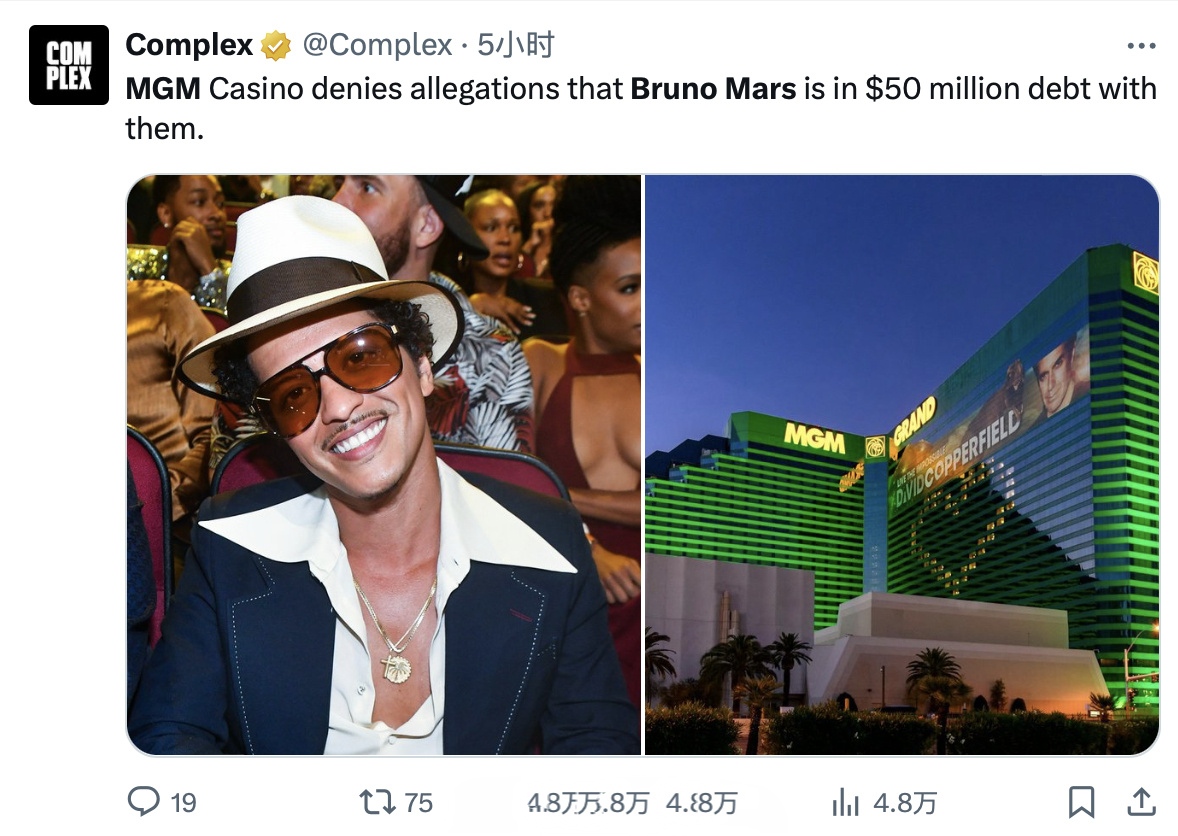Click the retweet count 75
Screen dimensions: 1178x836
pos(419,803)
